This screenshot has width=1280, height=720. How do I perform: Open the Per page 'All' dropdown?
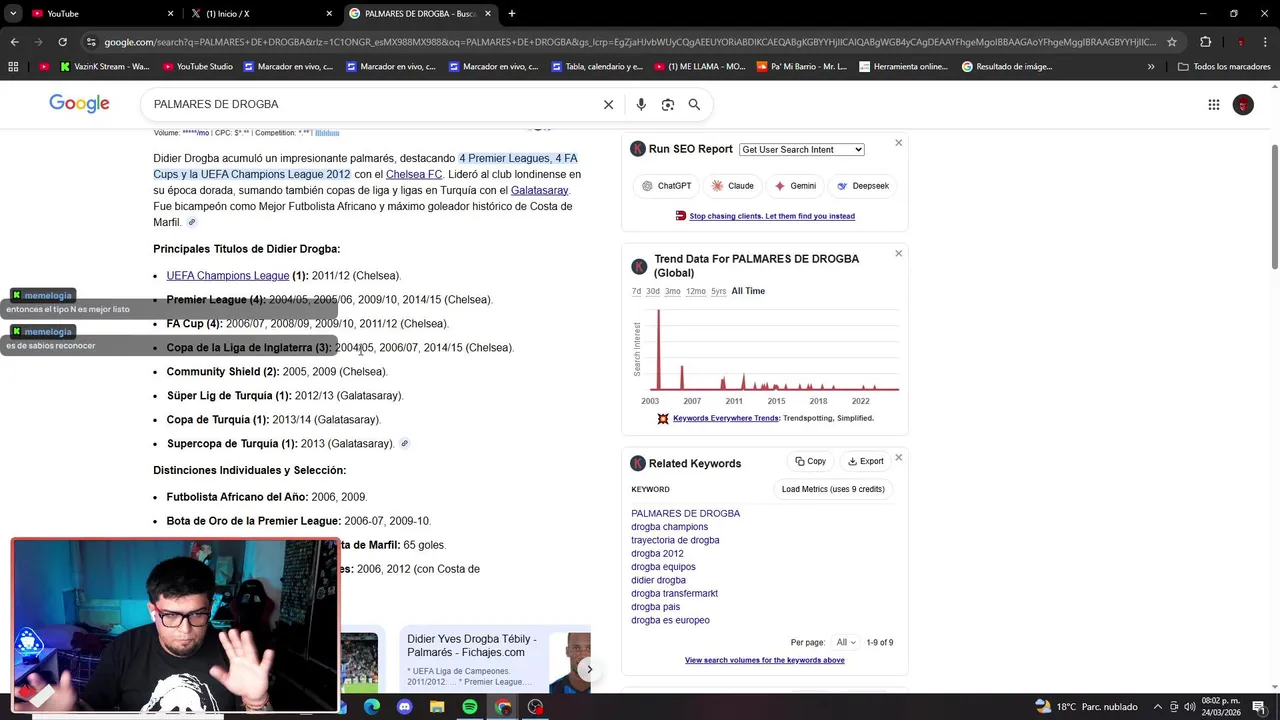(846, 642)
